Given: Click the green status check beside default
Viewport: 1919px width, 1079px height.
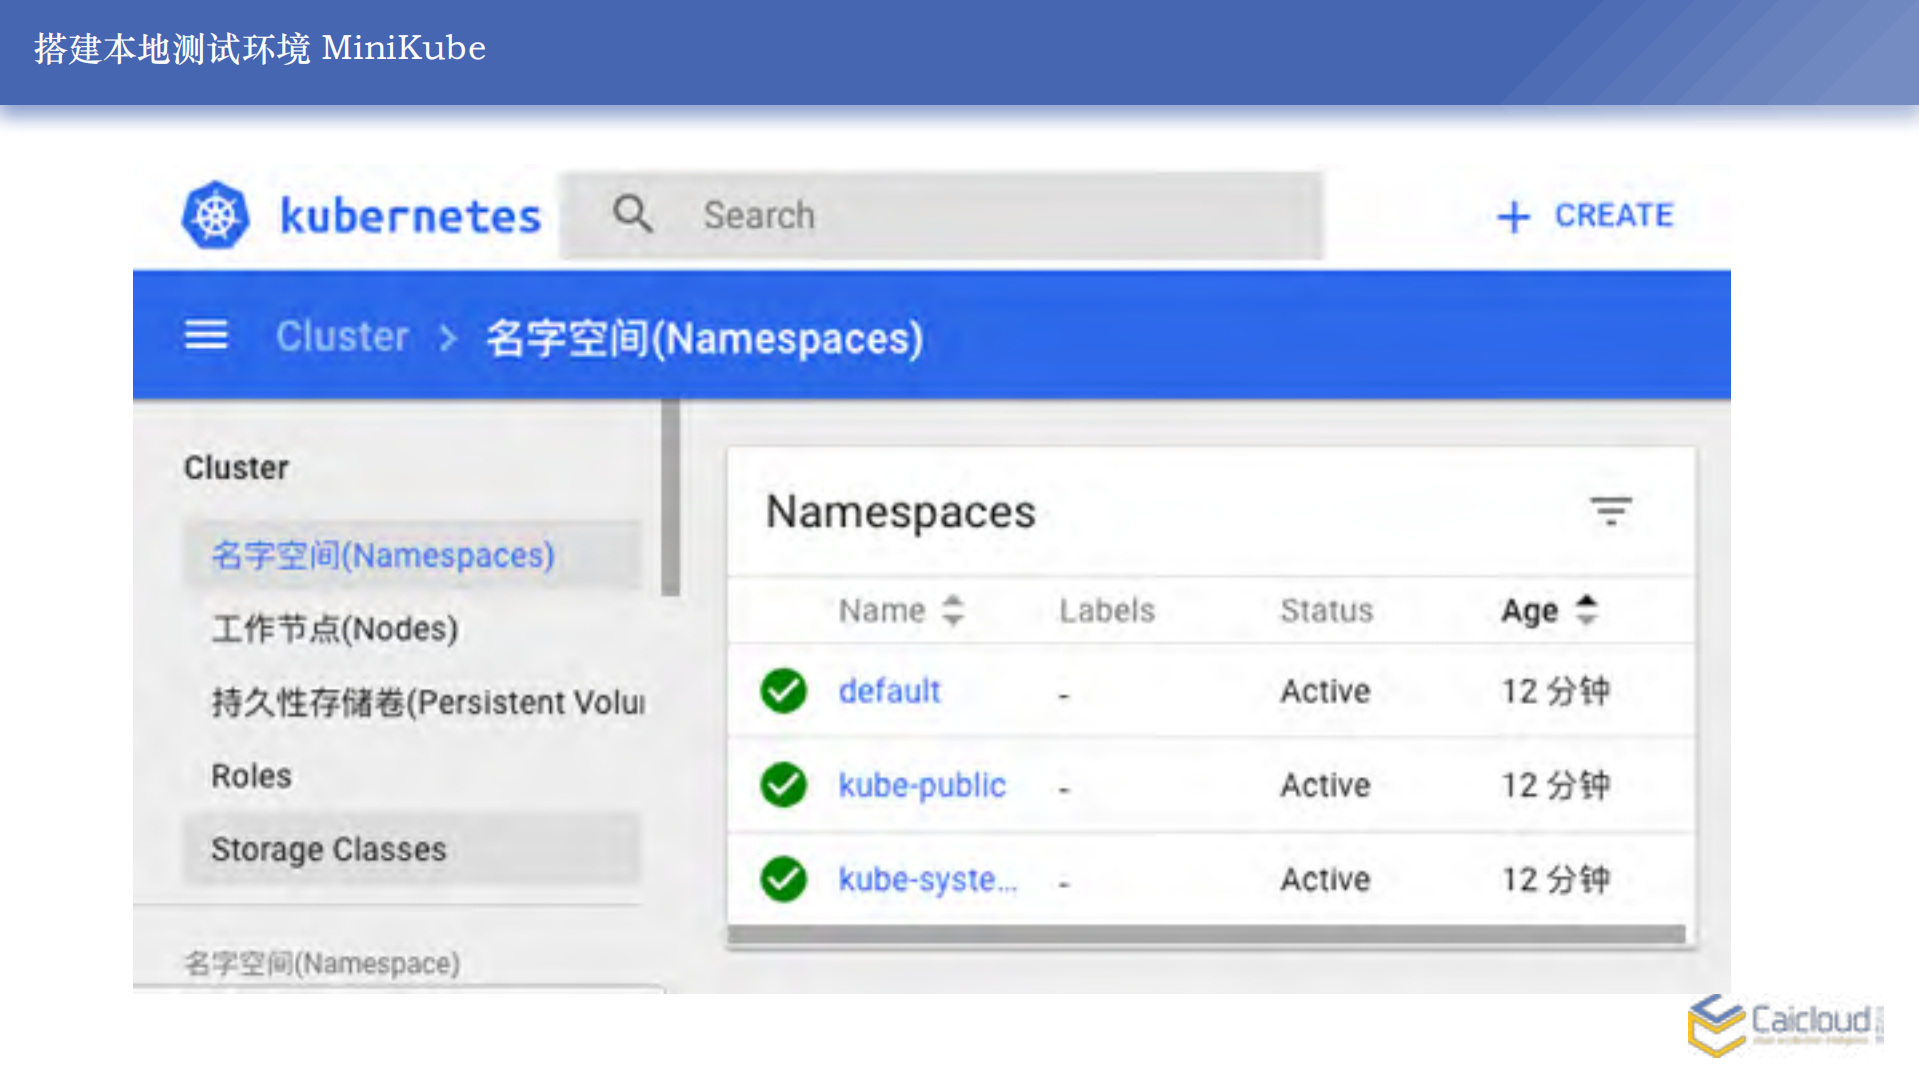Looking at the screenshot, I should (783, 691).
